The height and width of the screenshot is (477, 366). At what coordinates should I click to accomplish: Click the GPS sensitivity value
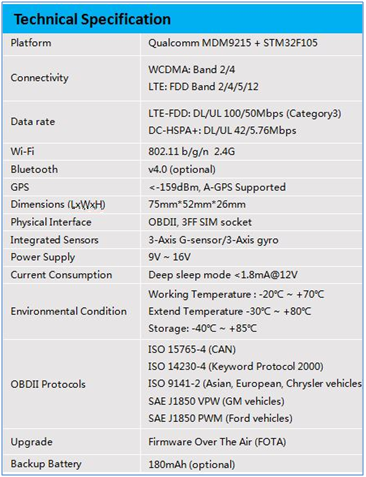pyautogui.click(x=217, y=187)
